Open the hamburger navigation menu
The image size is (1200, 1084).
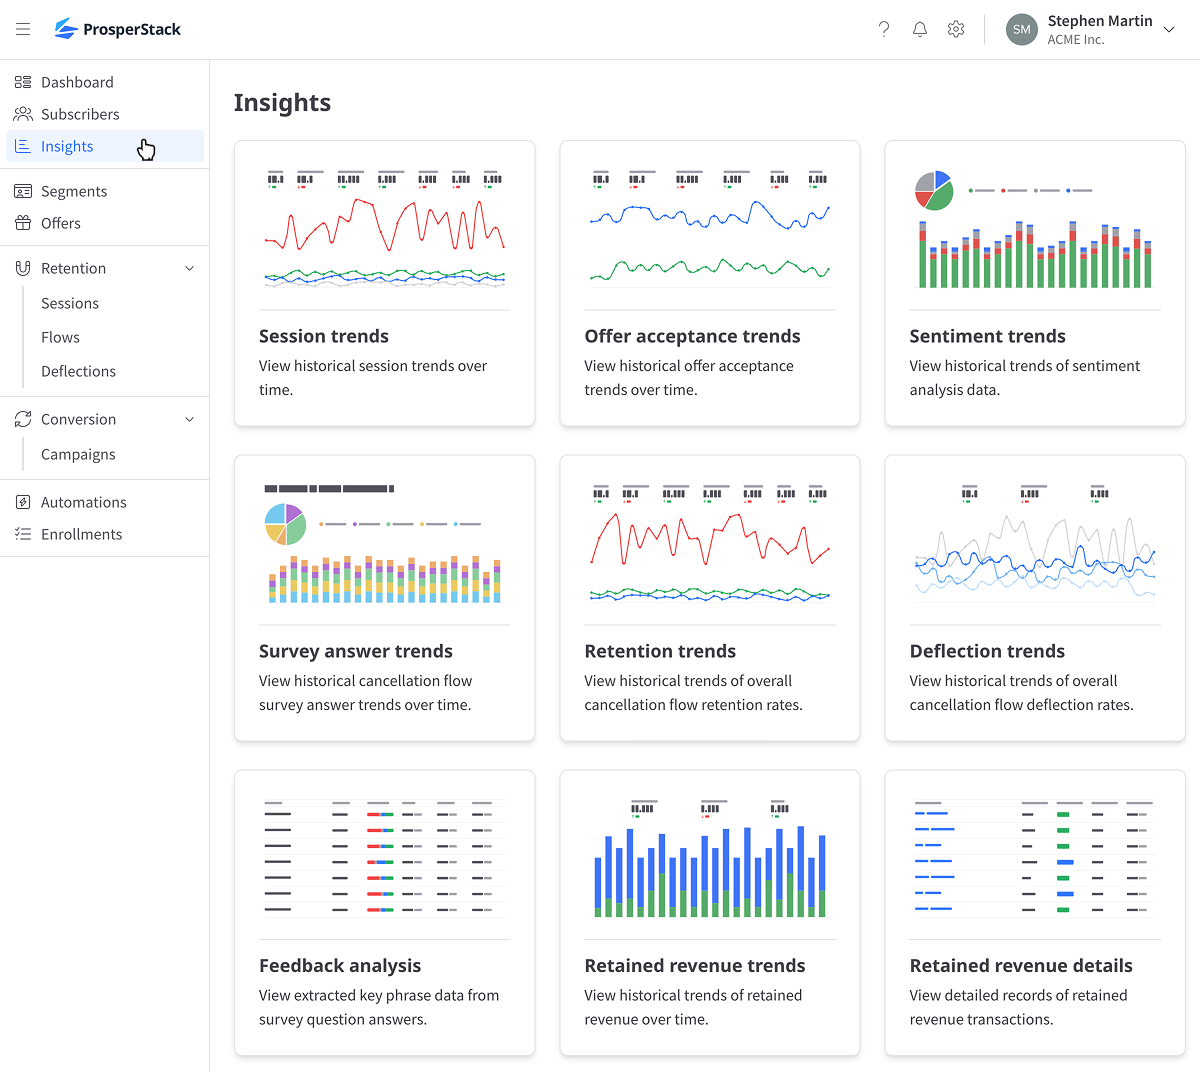(23, 29)
